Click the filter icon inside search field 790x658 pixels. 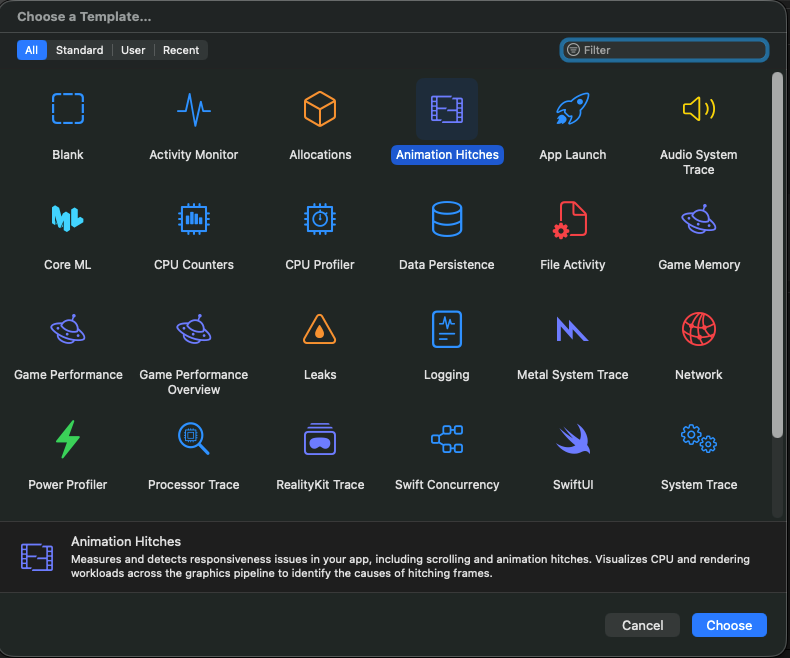[573, 50]
